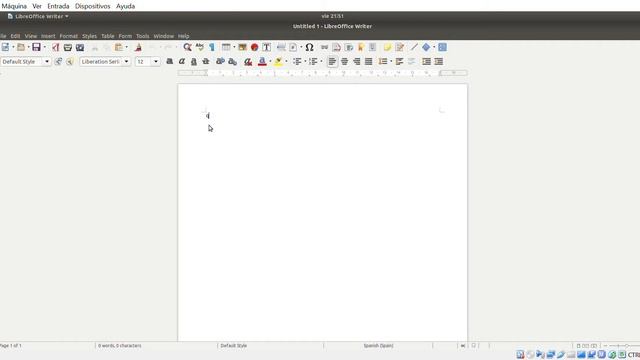Set line spacing icon

coord(383,62)
